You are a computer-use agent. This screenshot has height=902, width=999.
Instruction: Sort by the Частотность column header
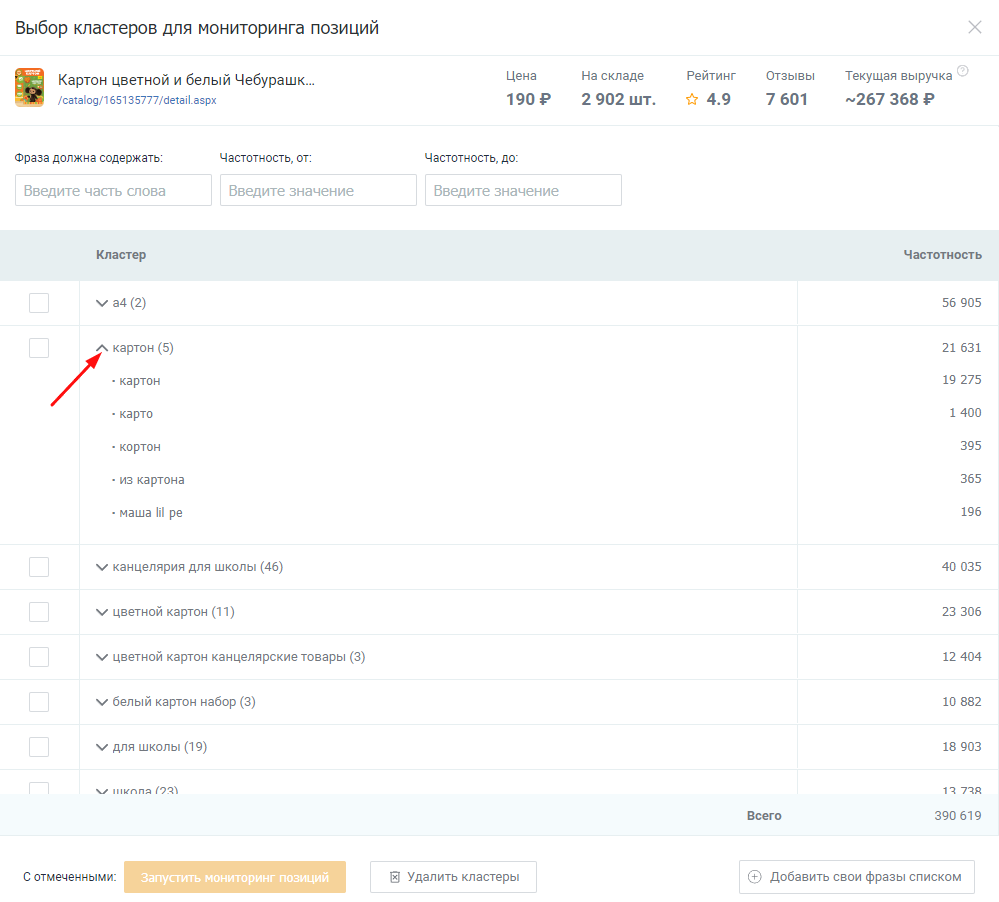(x=942, y=255)
